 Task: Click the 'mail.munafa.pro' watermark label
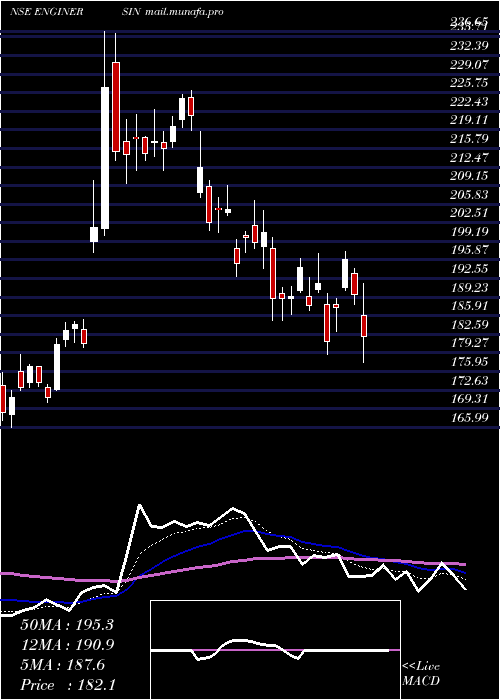(x=184, y=12)
